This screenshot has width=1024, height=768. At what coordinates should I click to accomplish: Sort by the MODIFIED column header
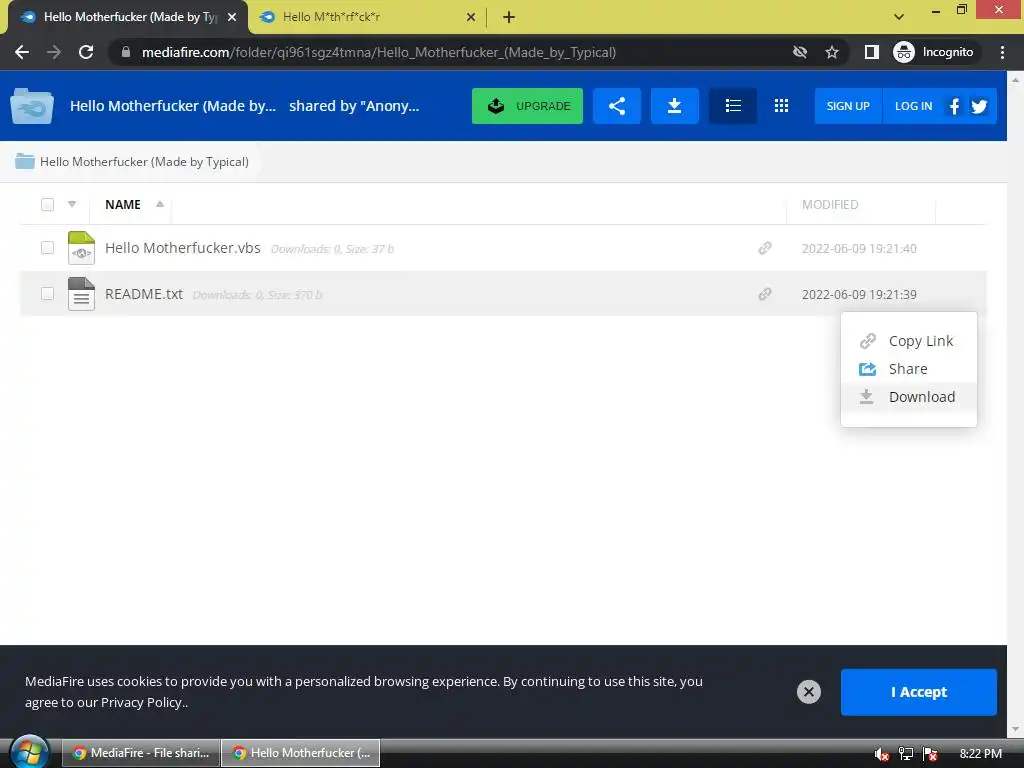pyautogui.click(x=830, y=204)
